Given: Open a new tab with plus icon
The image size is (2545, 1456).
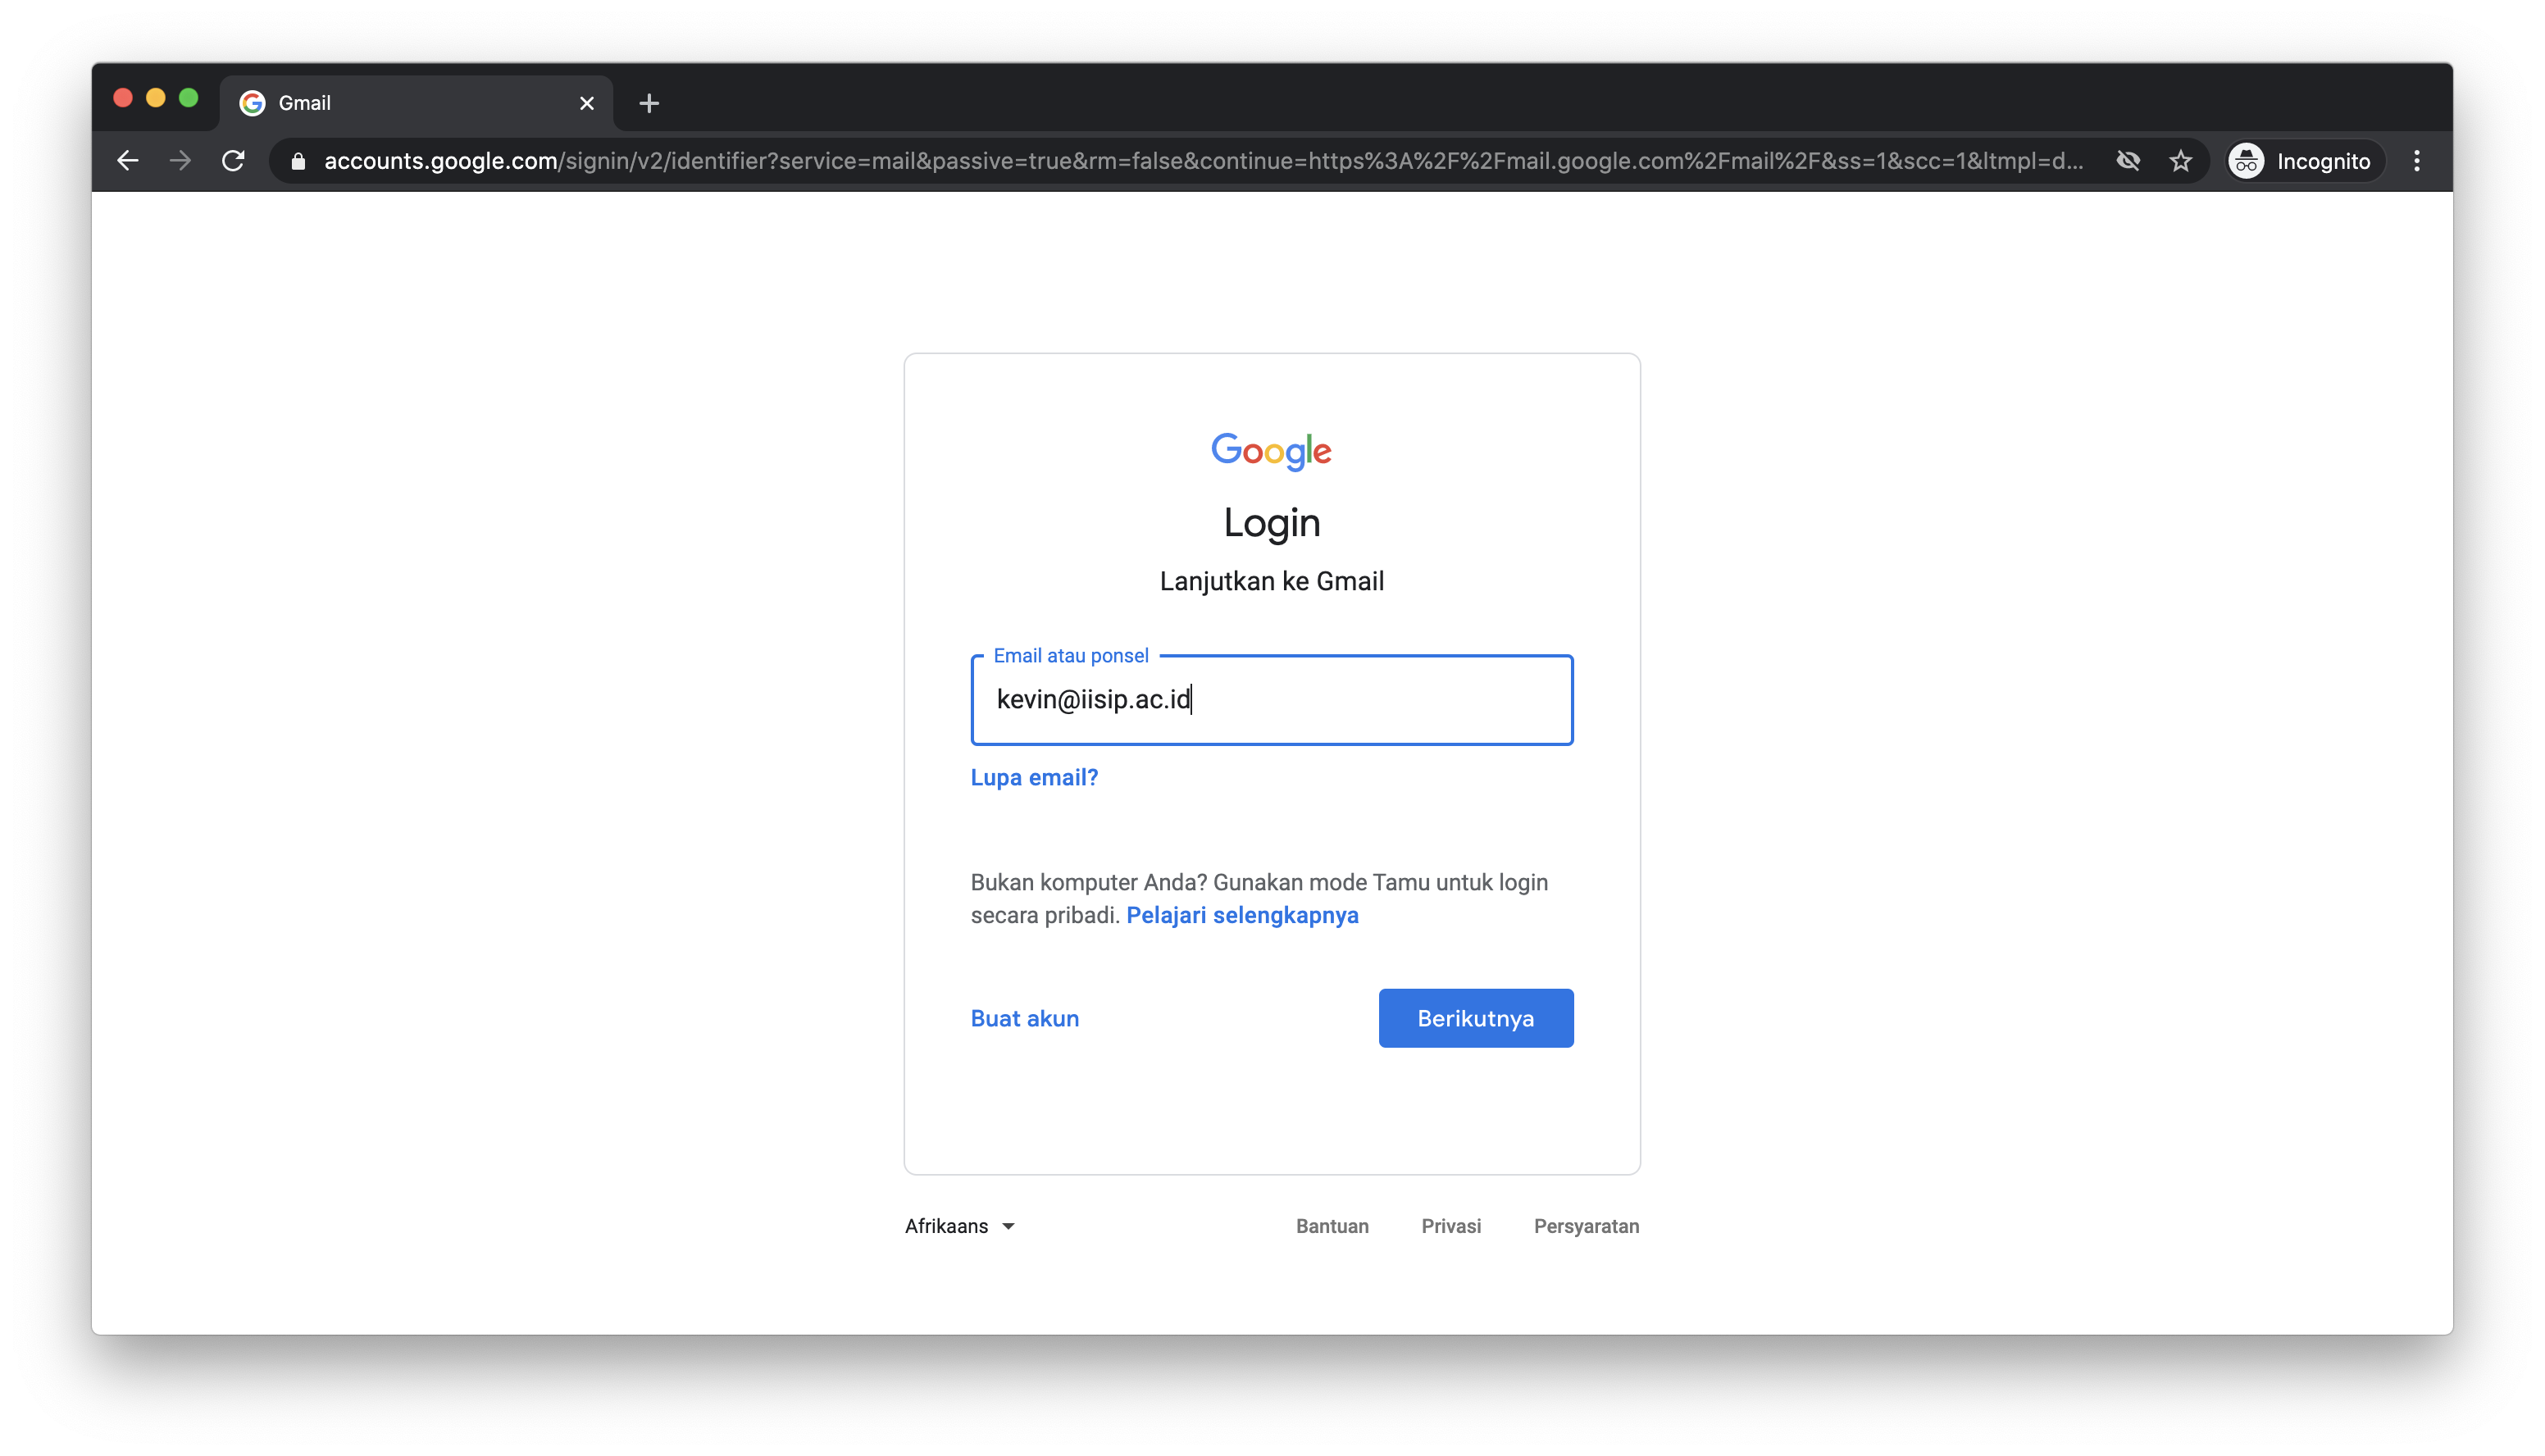Looking at the screenshot, I should click(x=649, y=103).
